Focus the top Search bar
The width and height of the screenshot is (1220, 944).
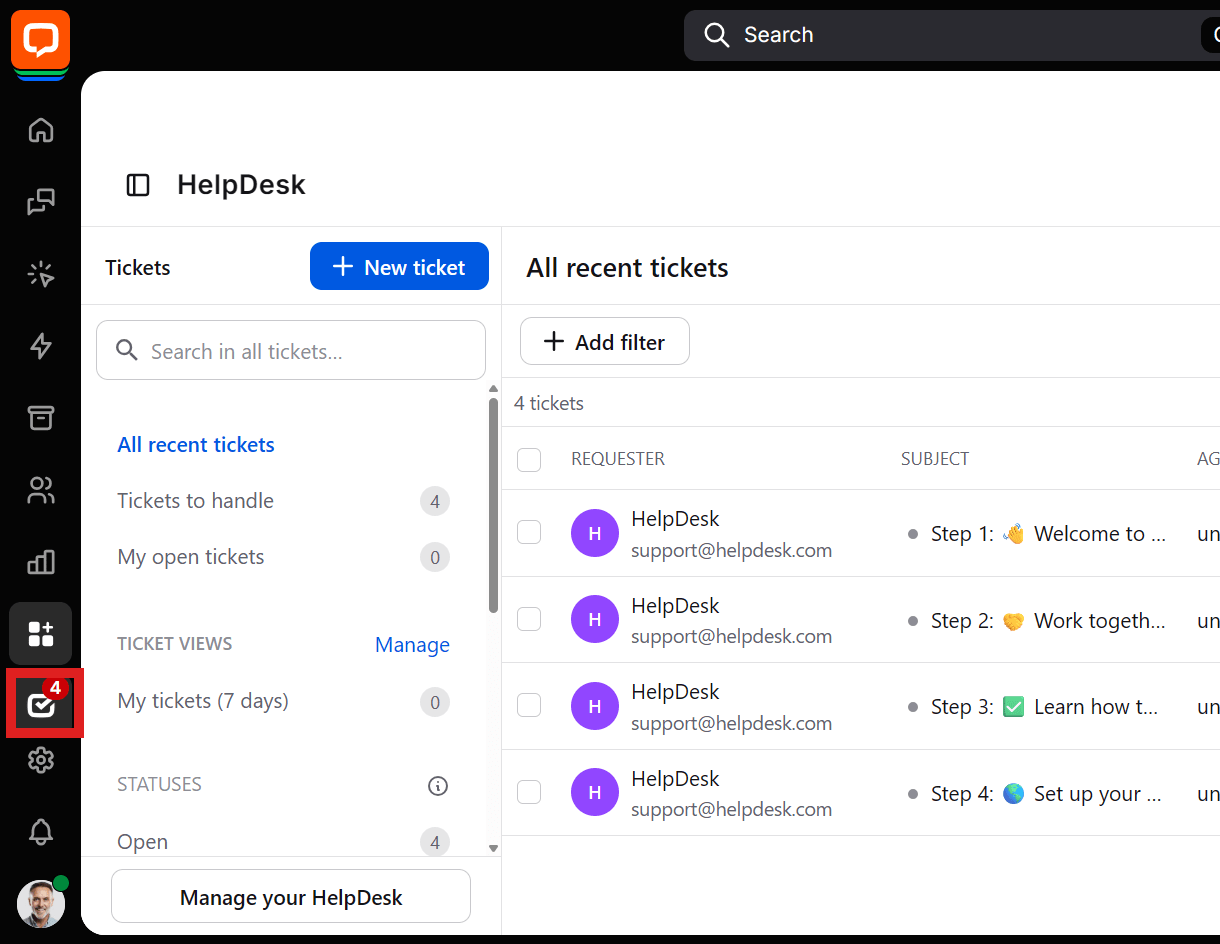tap(950, 35)
